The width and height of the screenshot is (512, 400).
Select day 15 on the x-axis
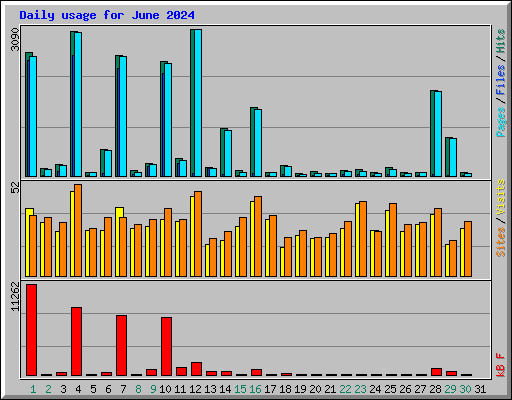click(x=240, y=389)
